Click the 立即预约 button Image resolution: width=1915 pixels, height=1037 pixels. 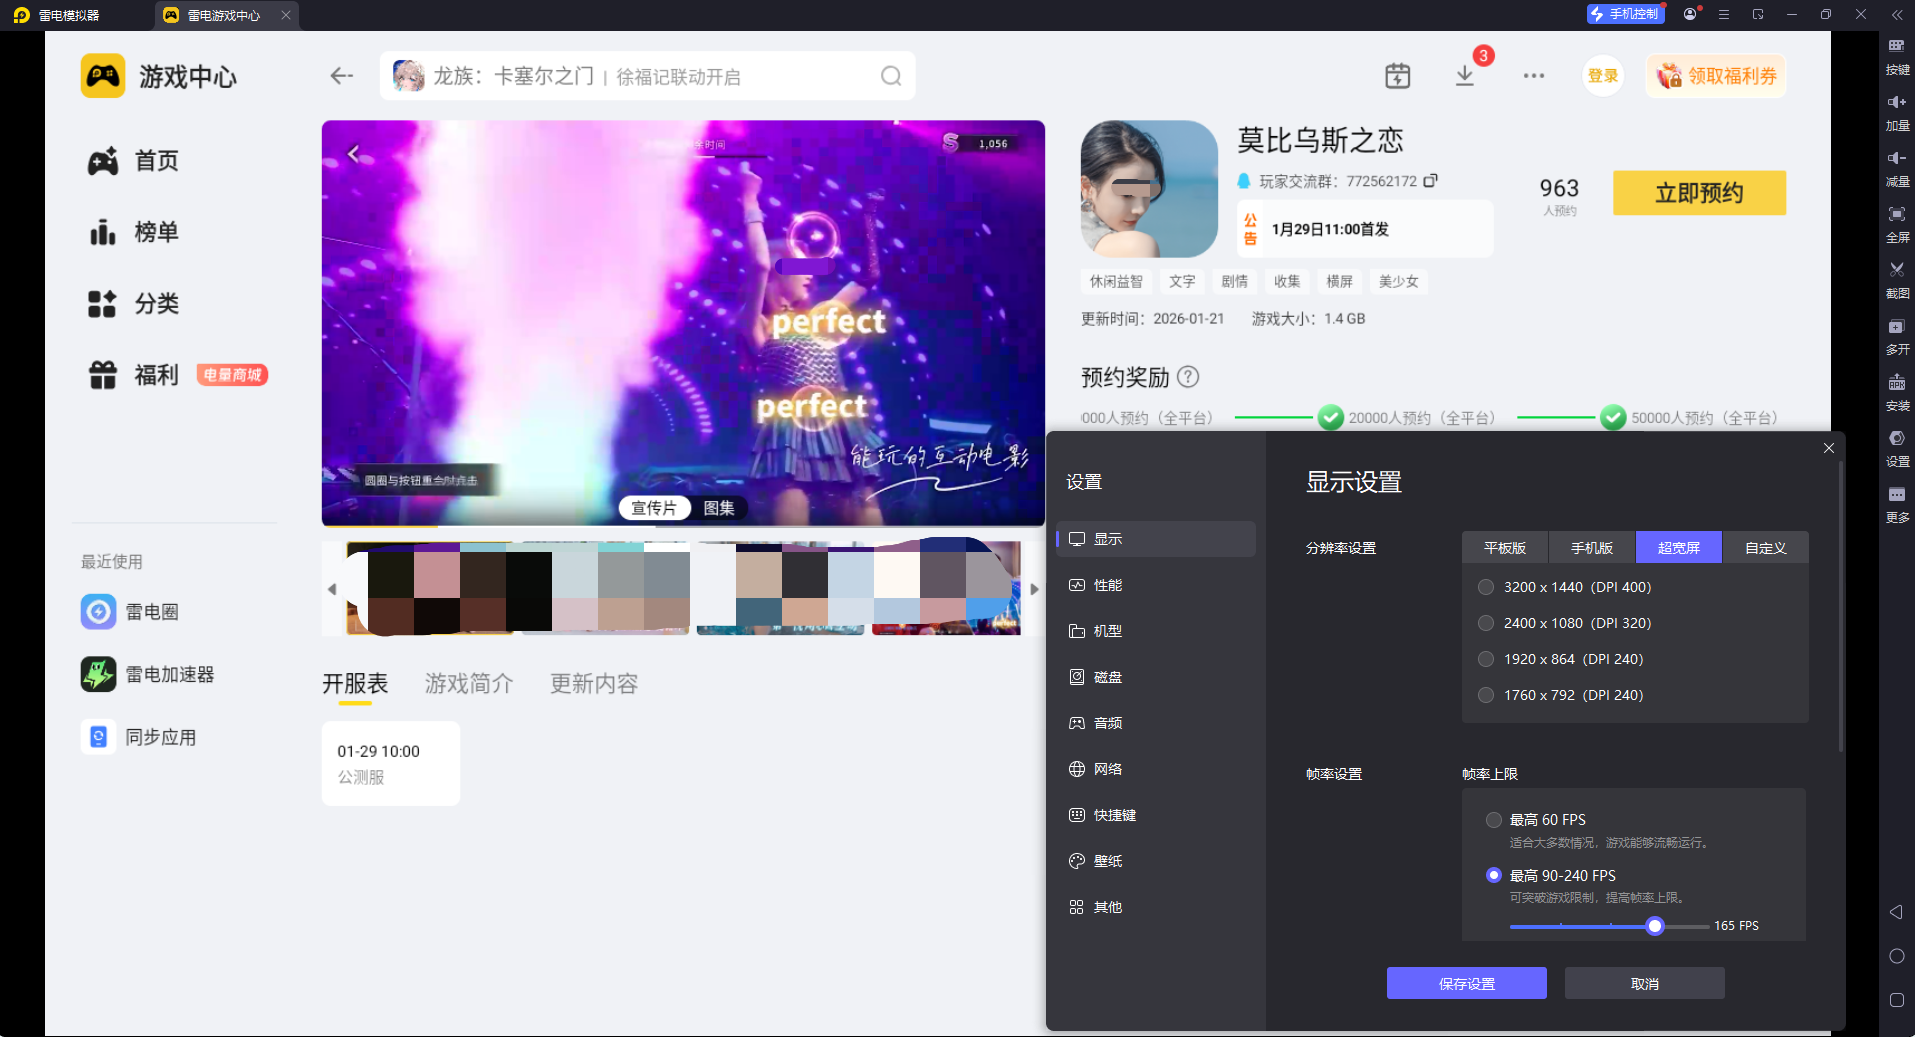pyautogui.click(x=1698, y=193)
